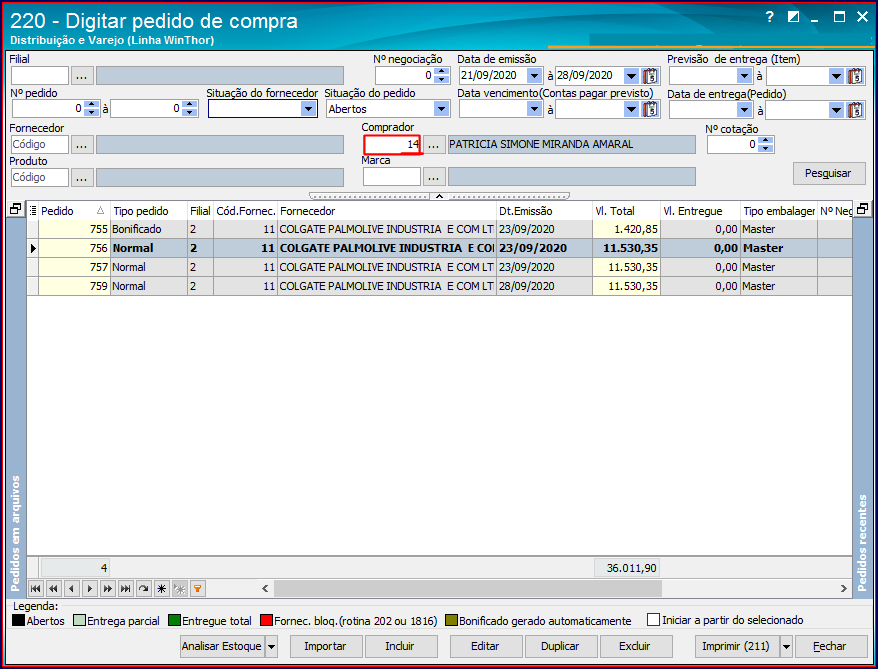
Task: Open calendar icon for Data de entrega(Pedido)
Action: coord(856,110)
